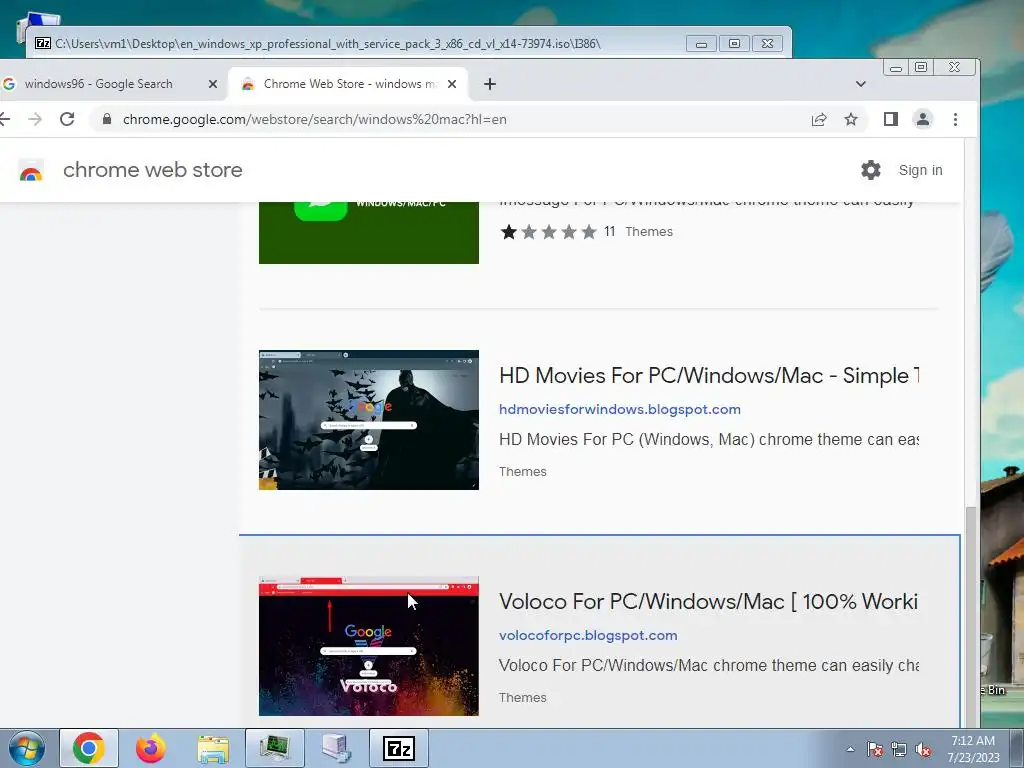Open the Action Center flag icon
The height and width of the screenshot is (768, 1024).
875,749
